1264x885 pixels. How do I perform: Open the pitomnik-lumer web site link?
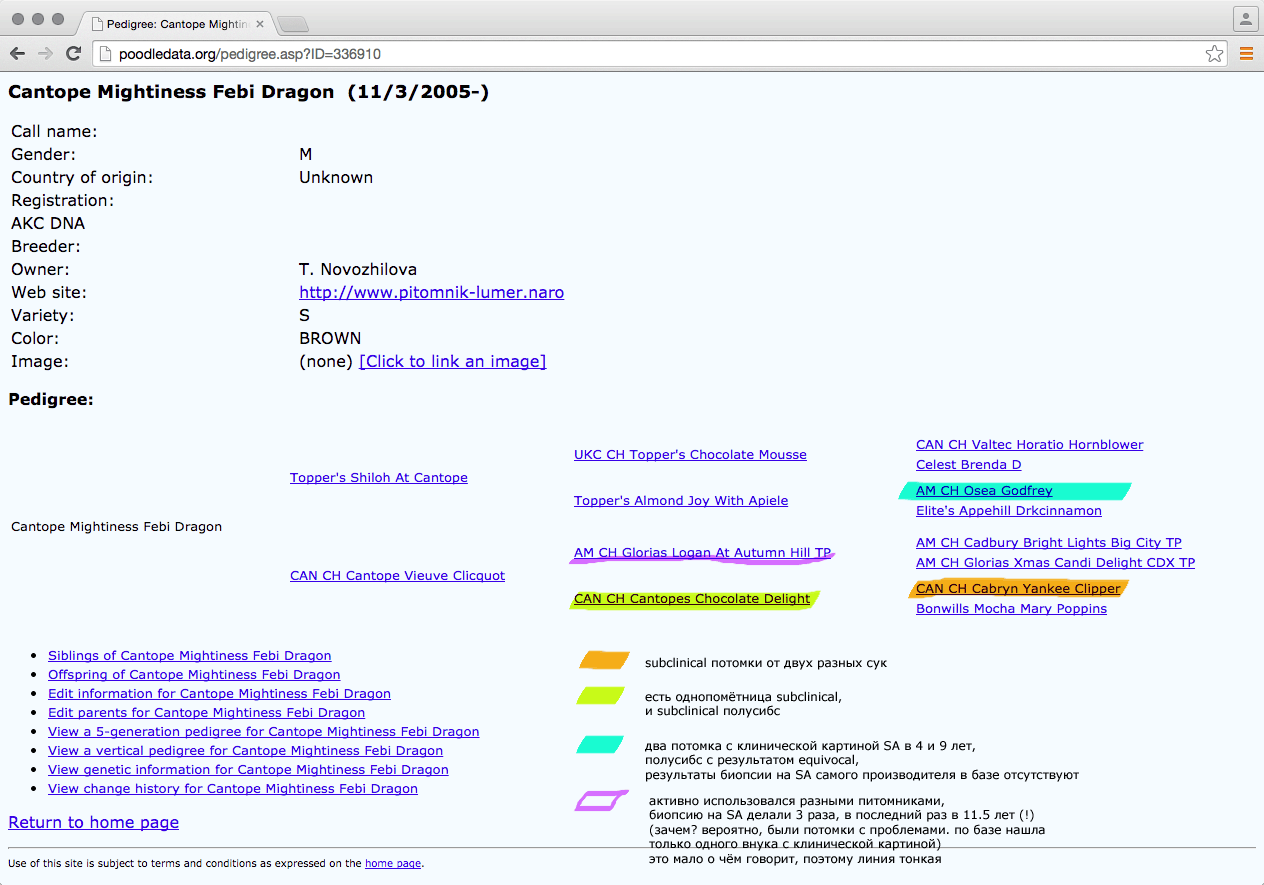pos(431,293)
